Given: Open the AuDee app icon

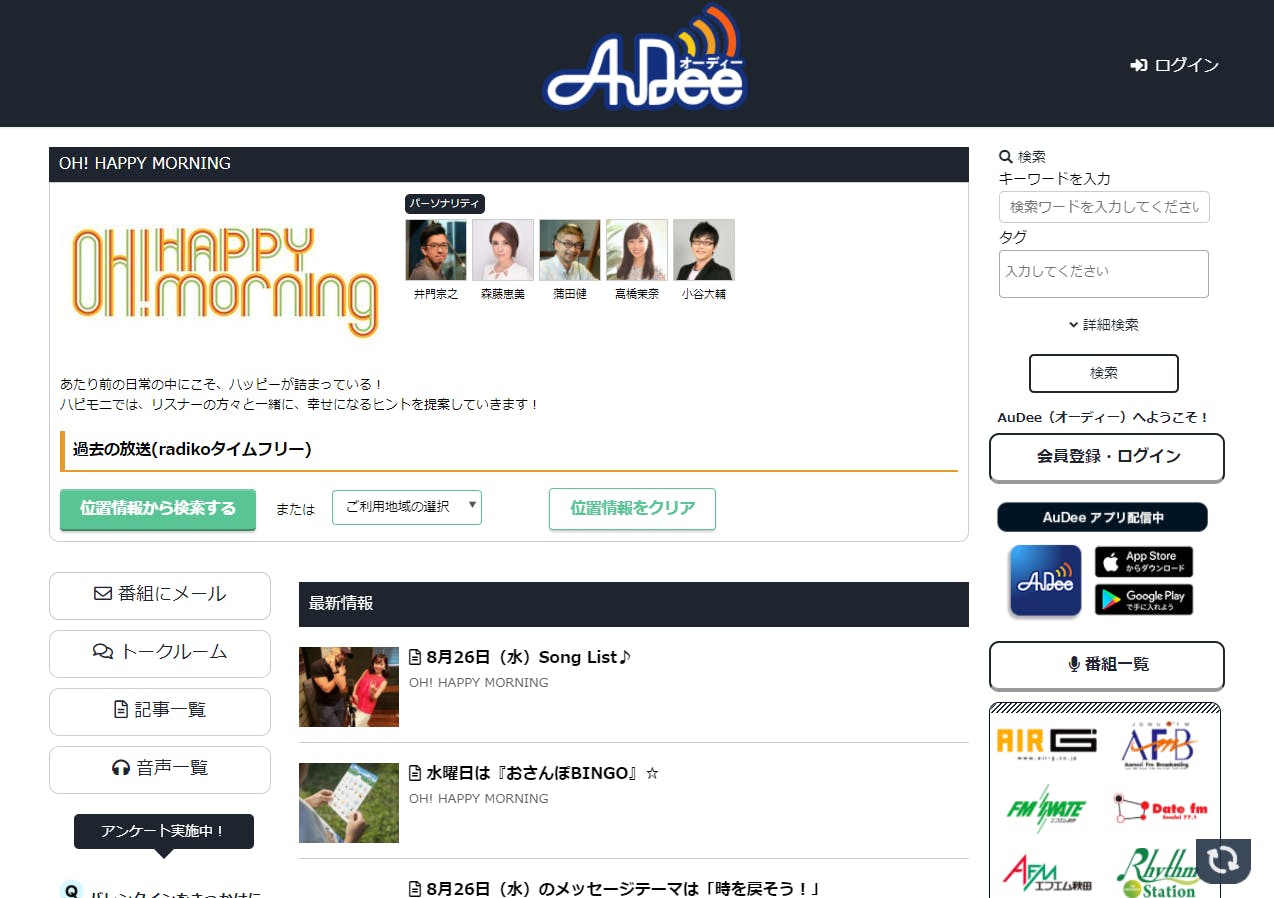Looking at the screenshot, I should click(x=1045, y=580).
